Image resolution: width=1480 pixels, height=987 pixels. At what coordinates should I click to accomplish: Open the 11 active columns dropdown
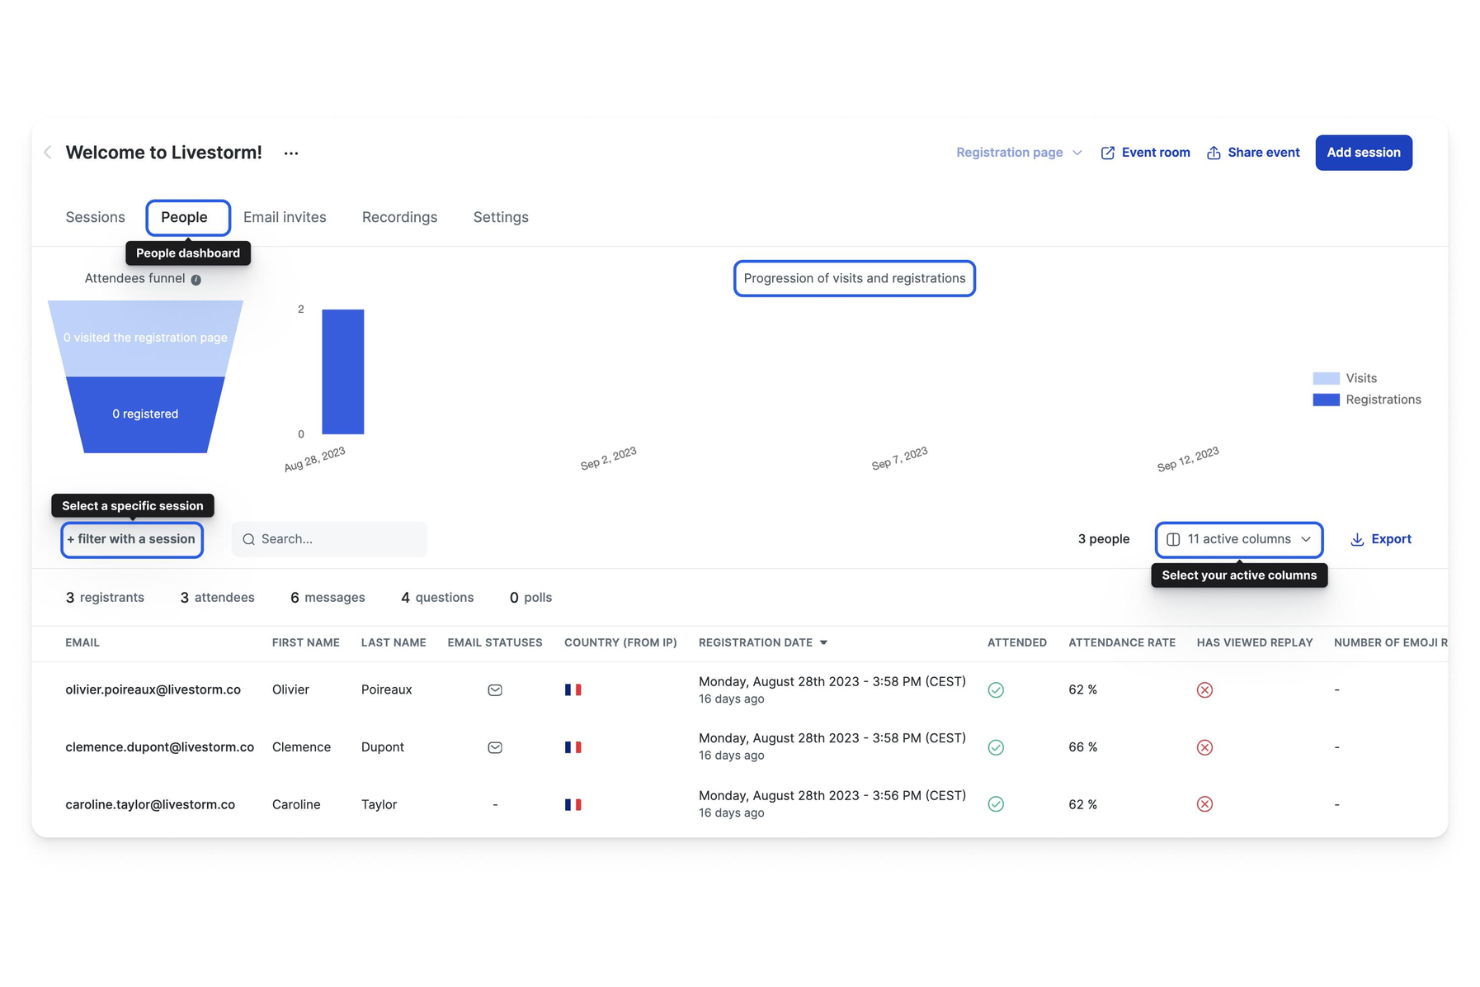[x=1238, y=539]
